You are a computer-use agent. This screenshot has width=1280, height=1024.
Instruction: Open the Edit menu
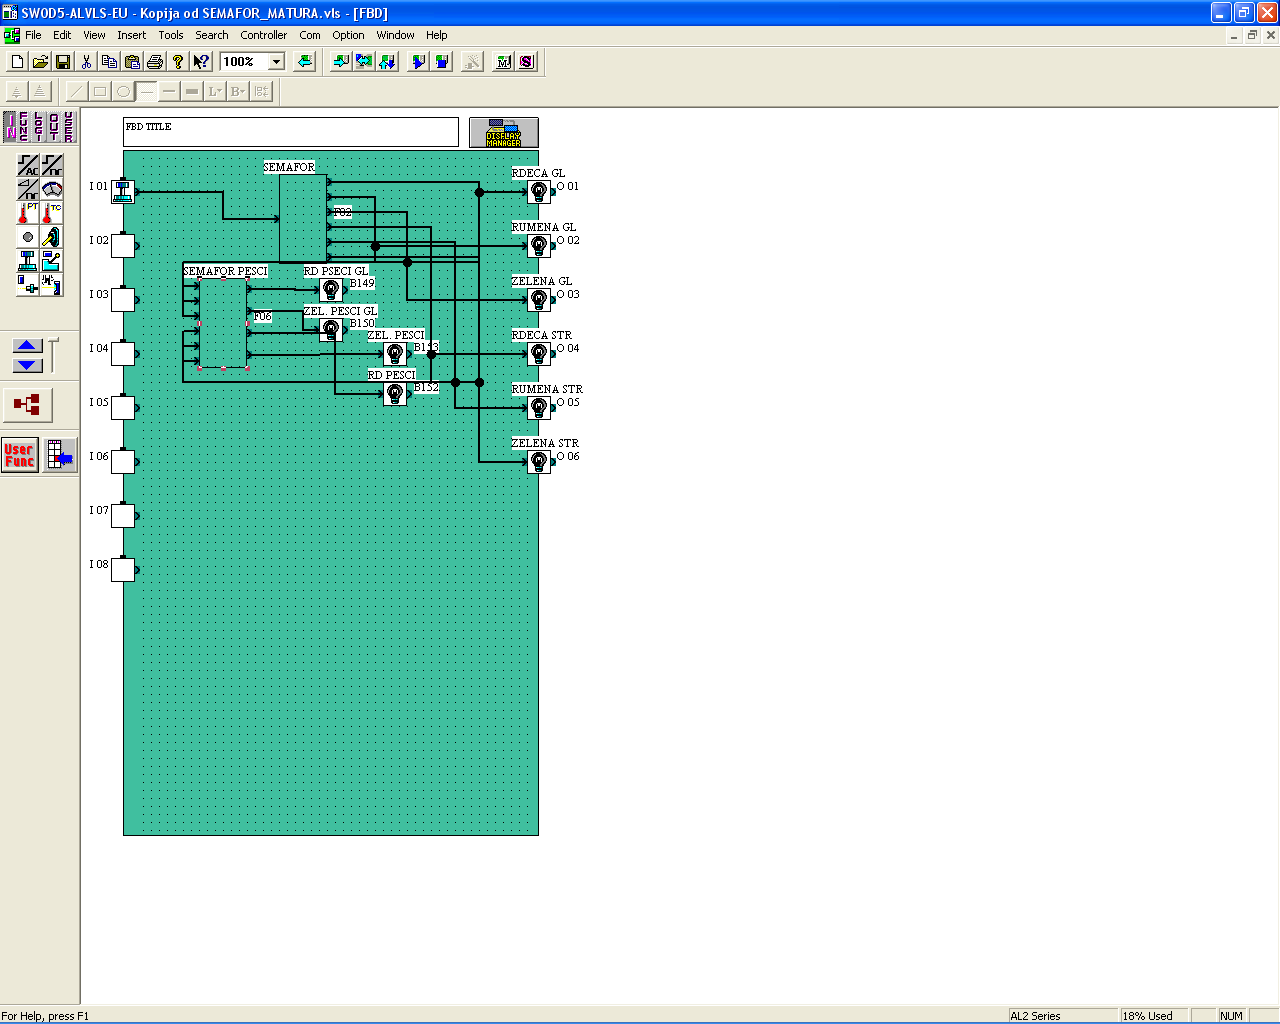pos(62,35)
